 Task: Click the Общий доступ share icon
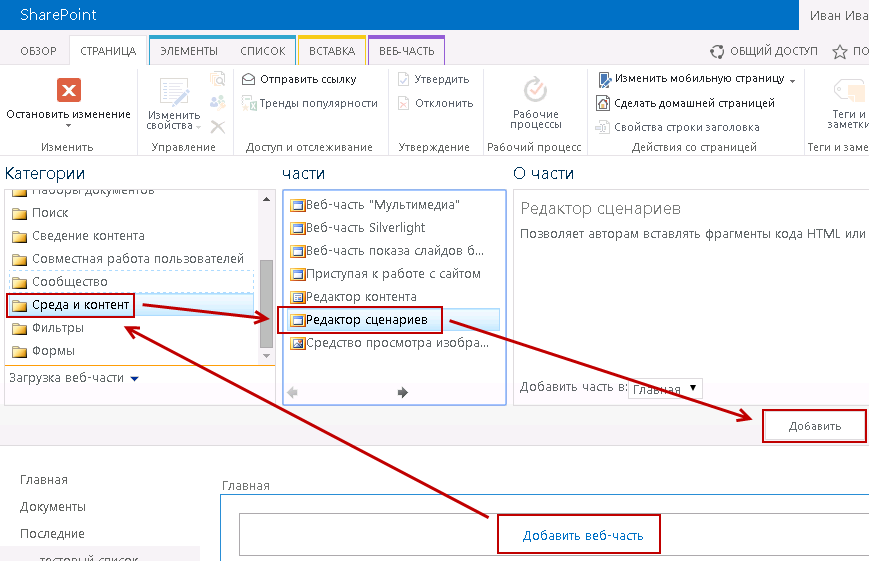point(716,51)
